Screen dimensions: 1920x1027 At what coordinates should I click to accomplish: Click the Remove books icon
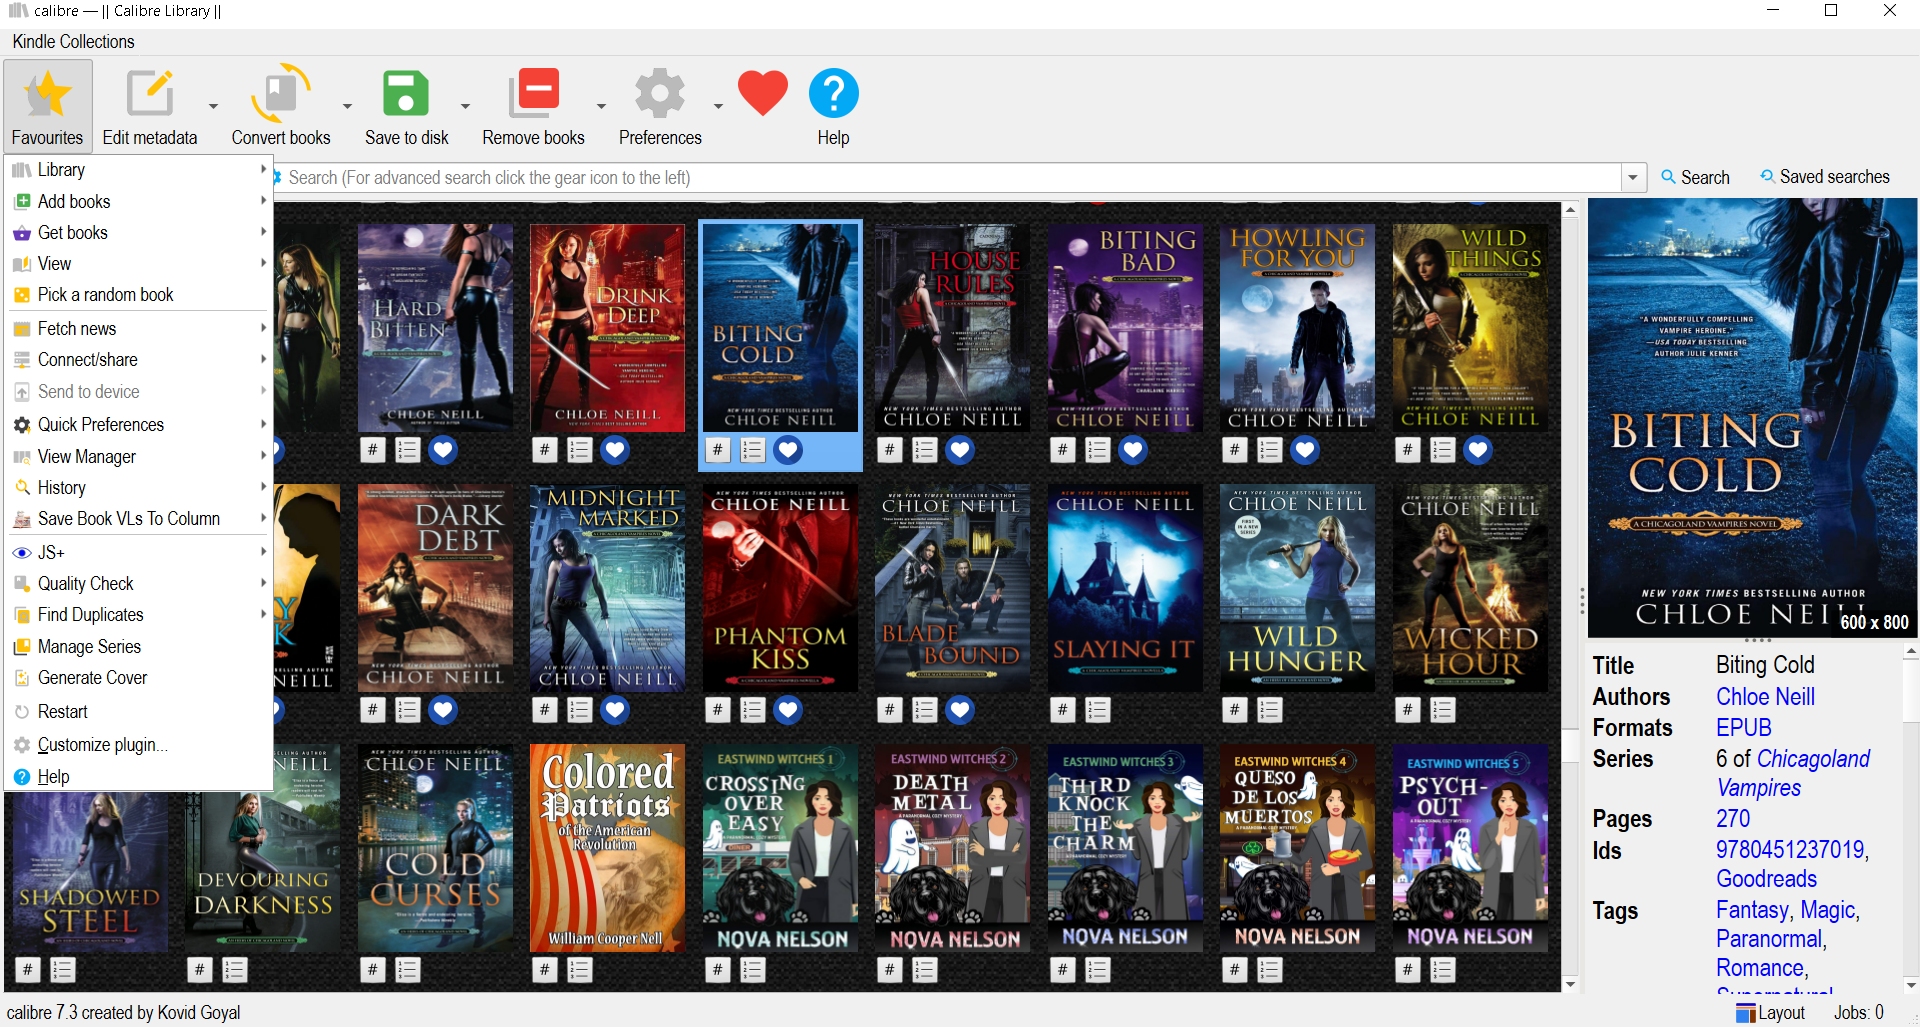coord(534,94)
